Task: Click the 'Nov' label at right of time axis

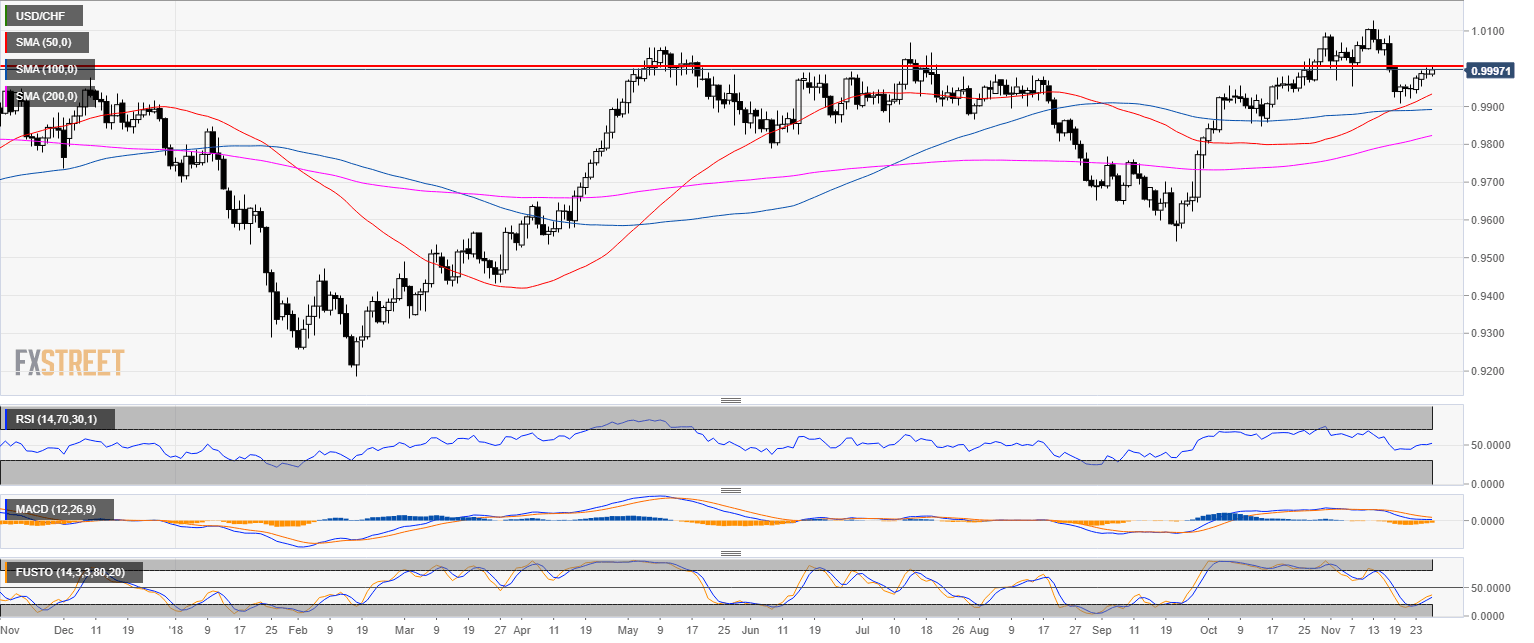Action: click(1329, 631)
